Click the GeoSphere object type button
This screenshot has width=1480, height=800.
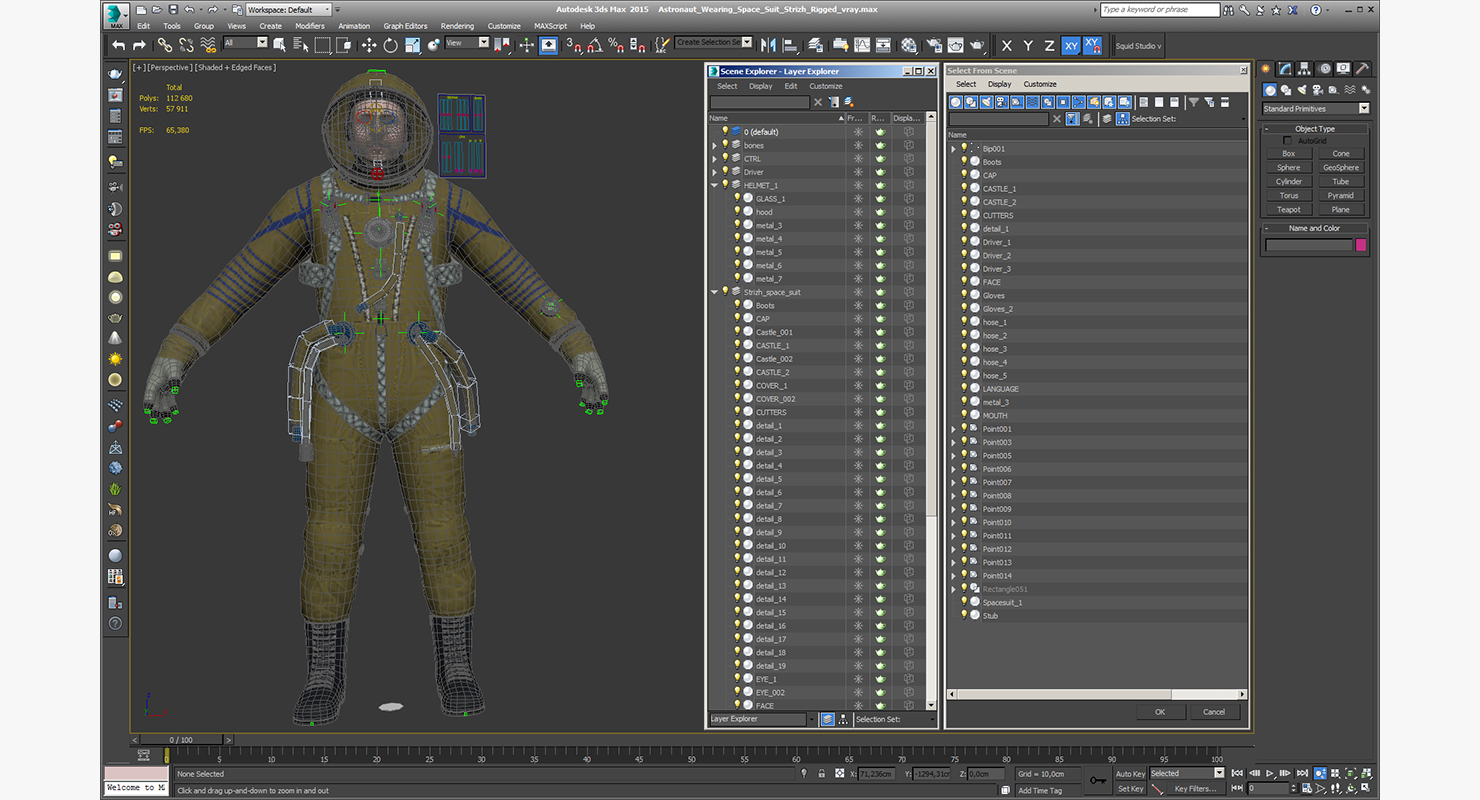click(x=1341, y=167)
